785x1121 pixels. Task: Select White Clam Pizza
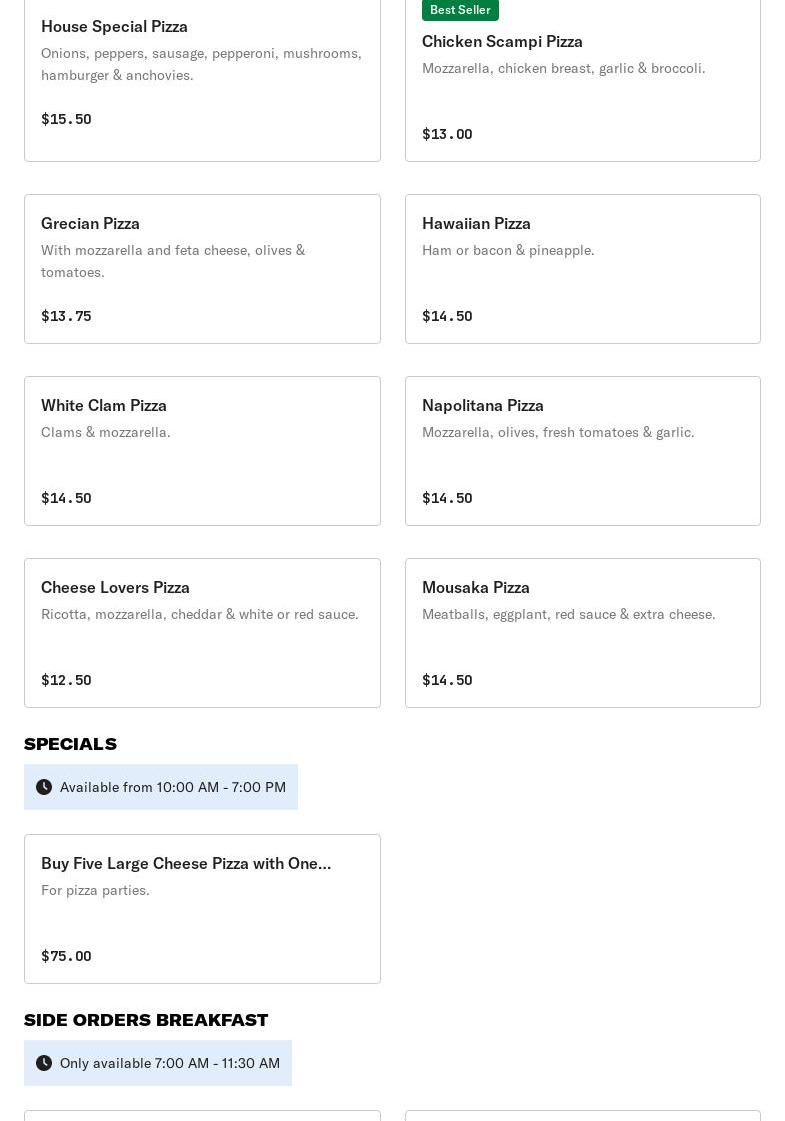click(x=202, y=450)
